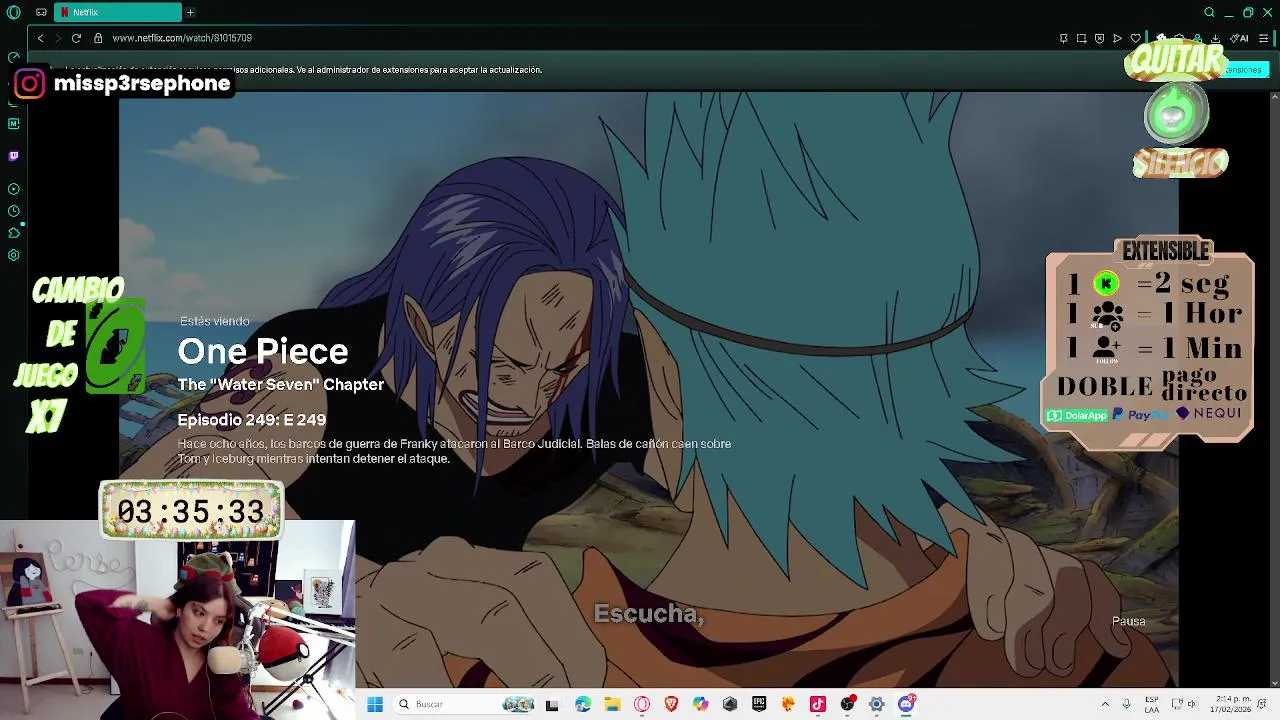Open the player send arrow icon

[1117, 38]
